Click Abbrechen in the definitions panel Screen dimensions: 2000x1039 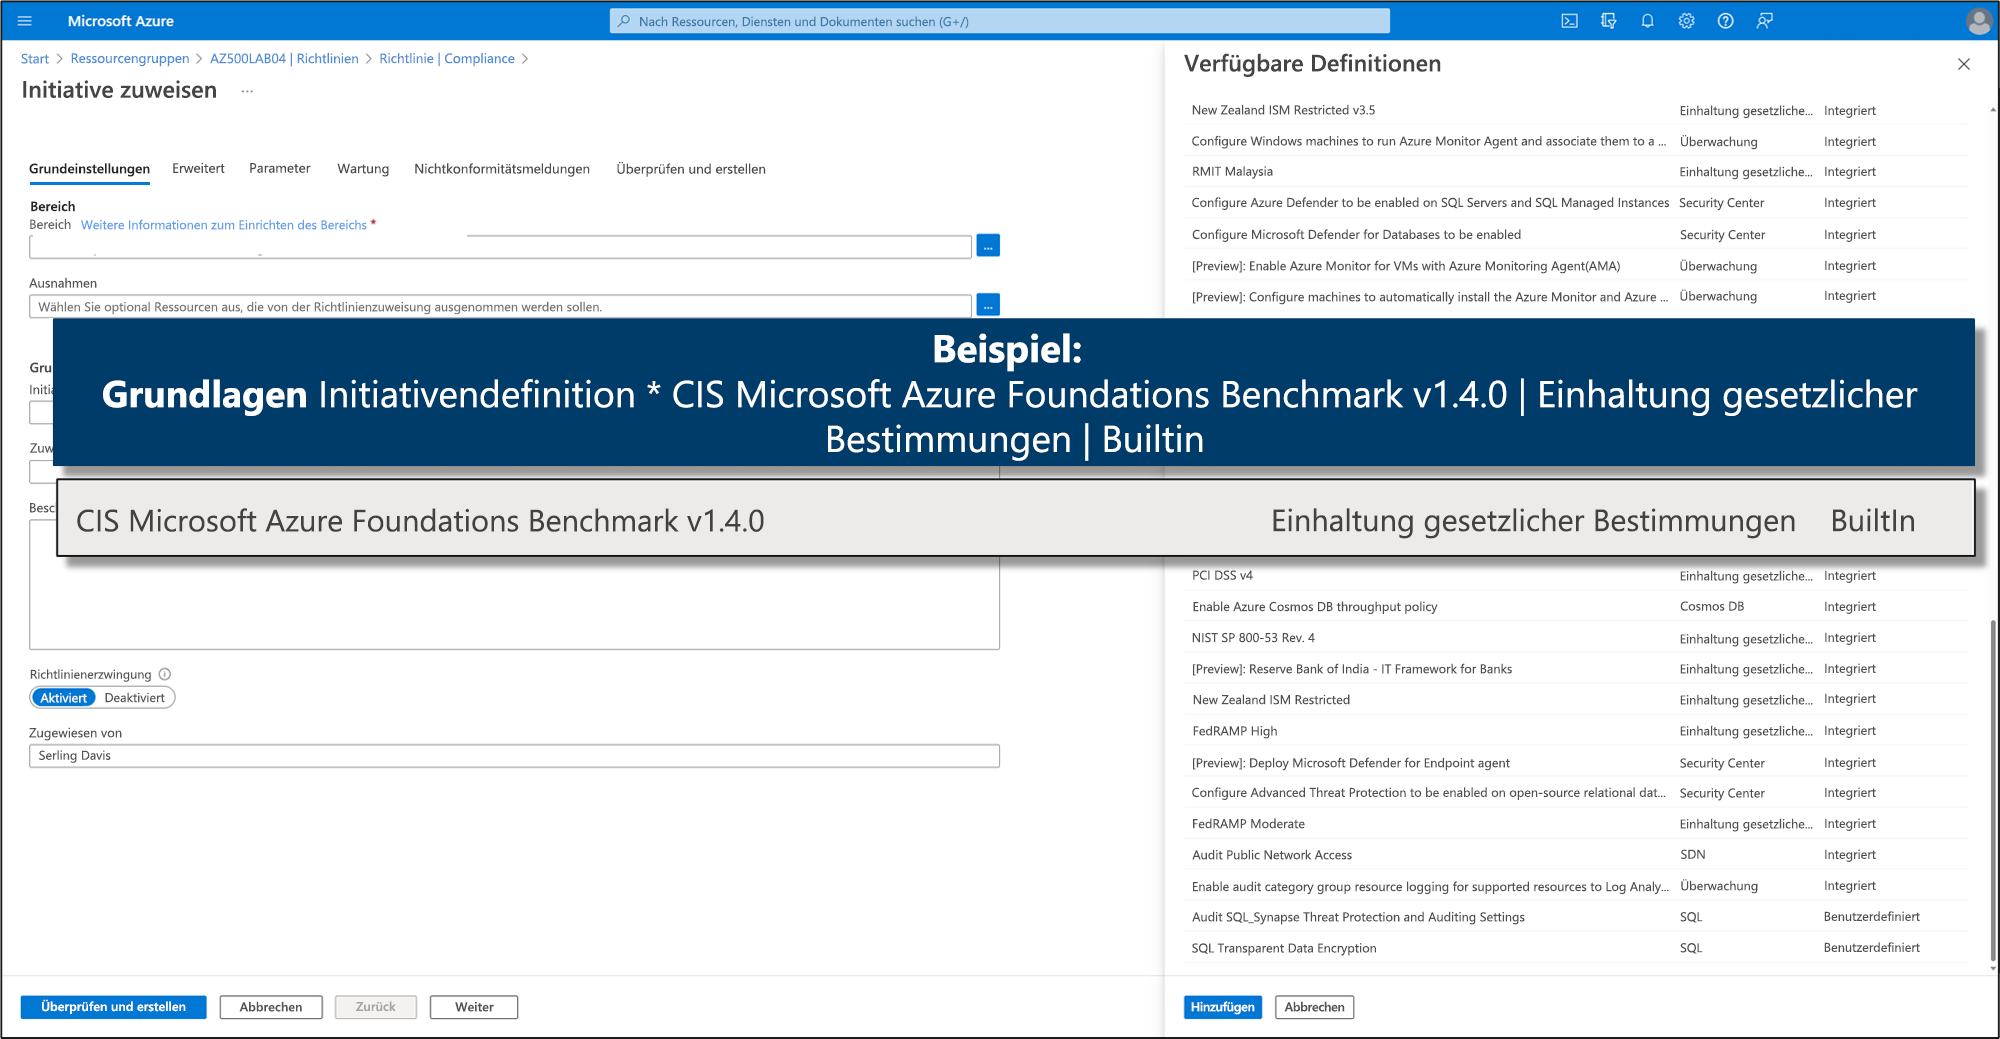[x=1314, y=1007]
